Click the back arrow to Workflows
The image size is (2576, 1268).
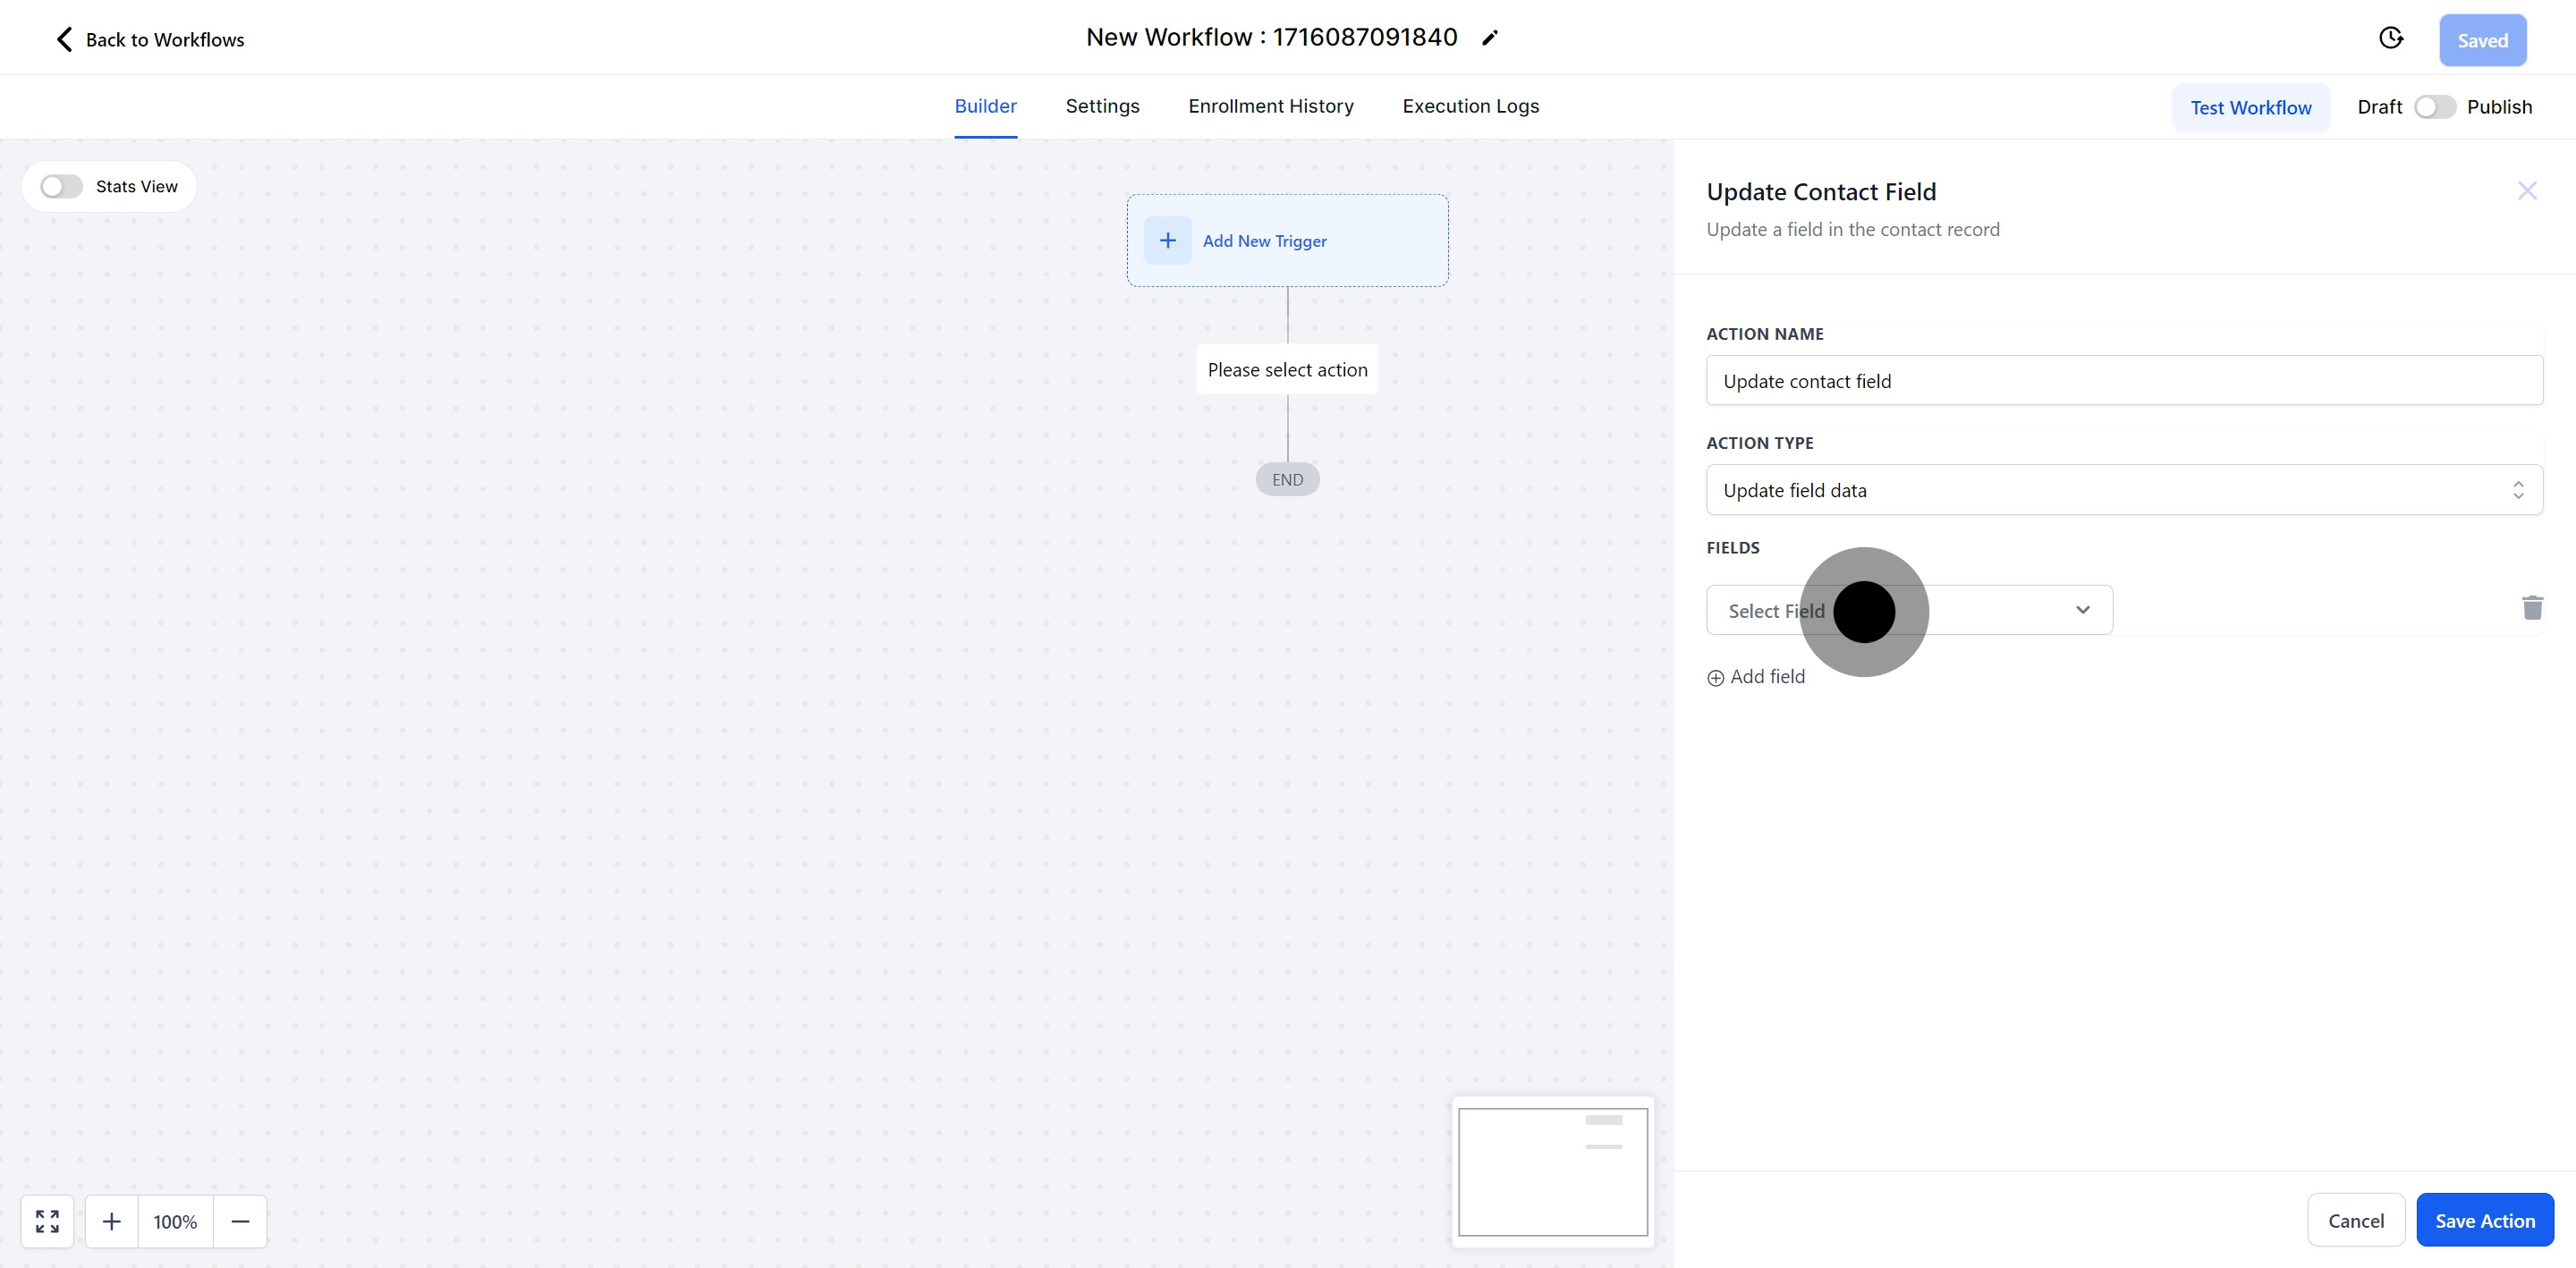64,39
